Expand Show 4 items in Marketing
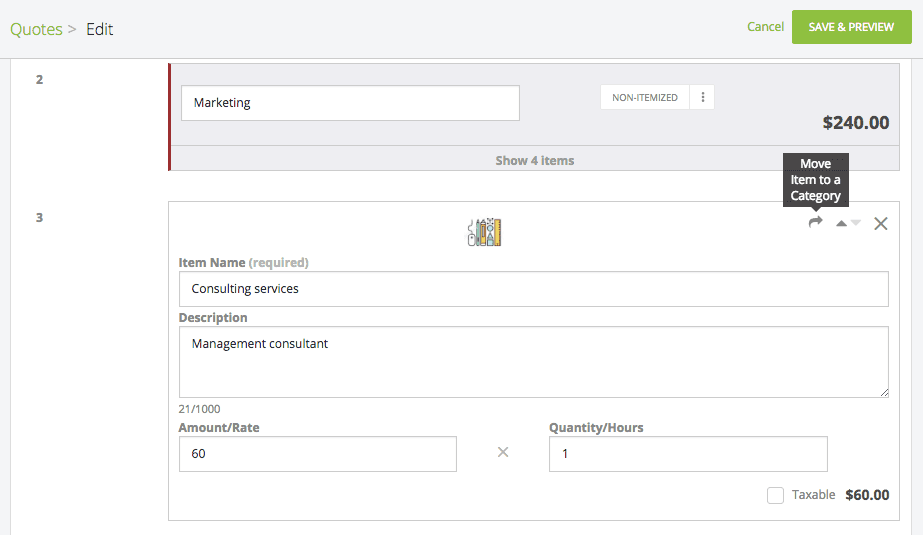Viewport: 923px width, 535px height. coord(534,160)
